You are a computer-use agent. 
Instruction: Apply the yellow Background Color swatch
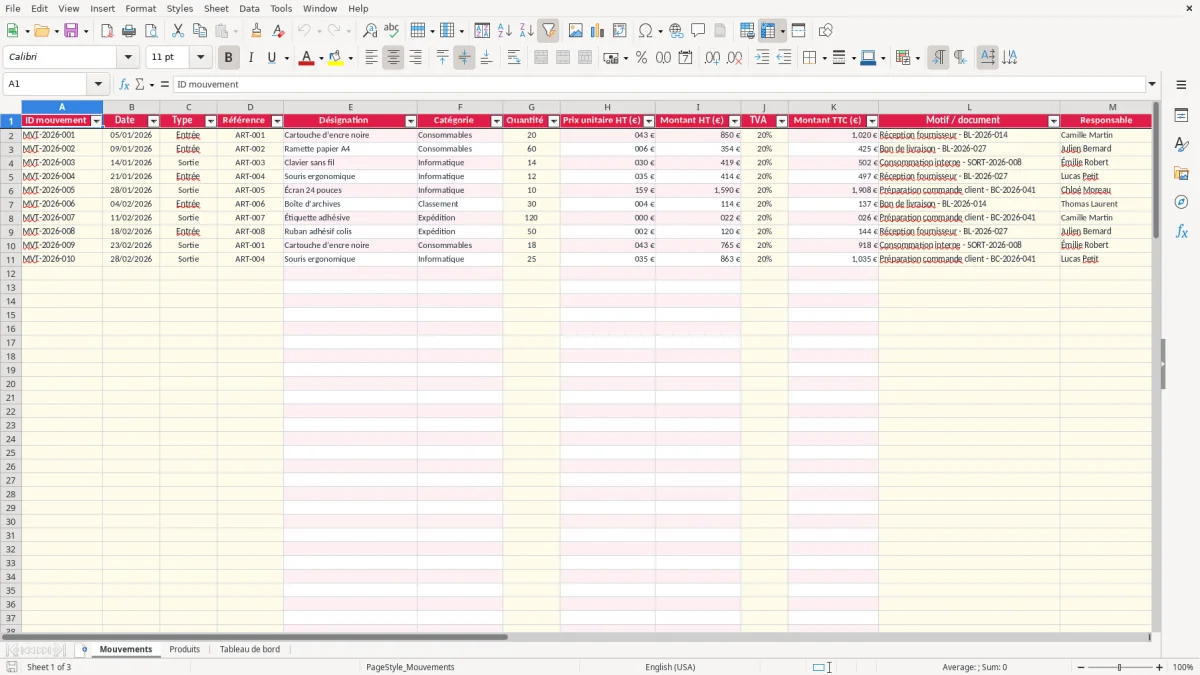point(335,58)
